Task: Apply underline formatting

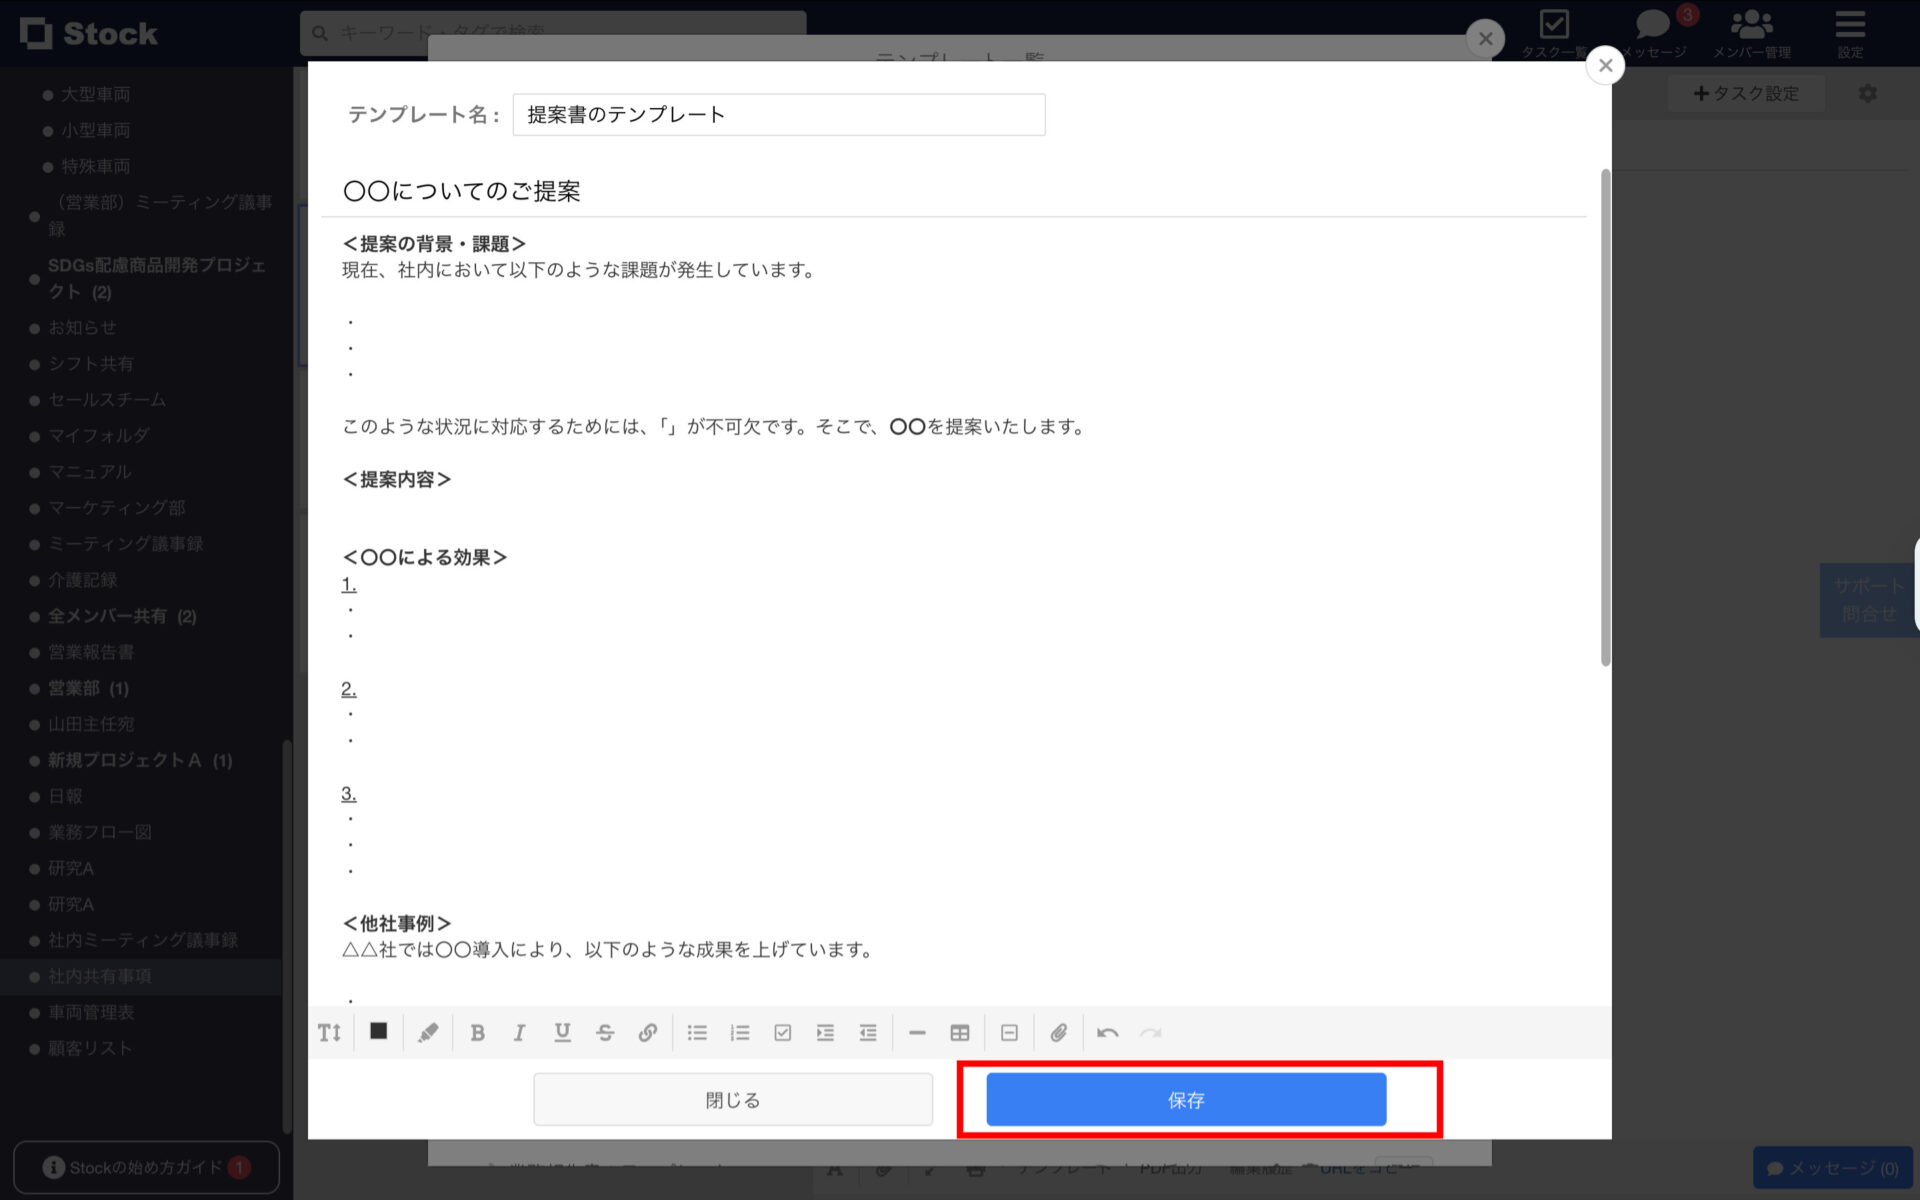Action: (562, 1032)
